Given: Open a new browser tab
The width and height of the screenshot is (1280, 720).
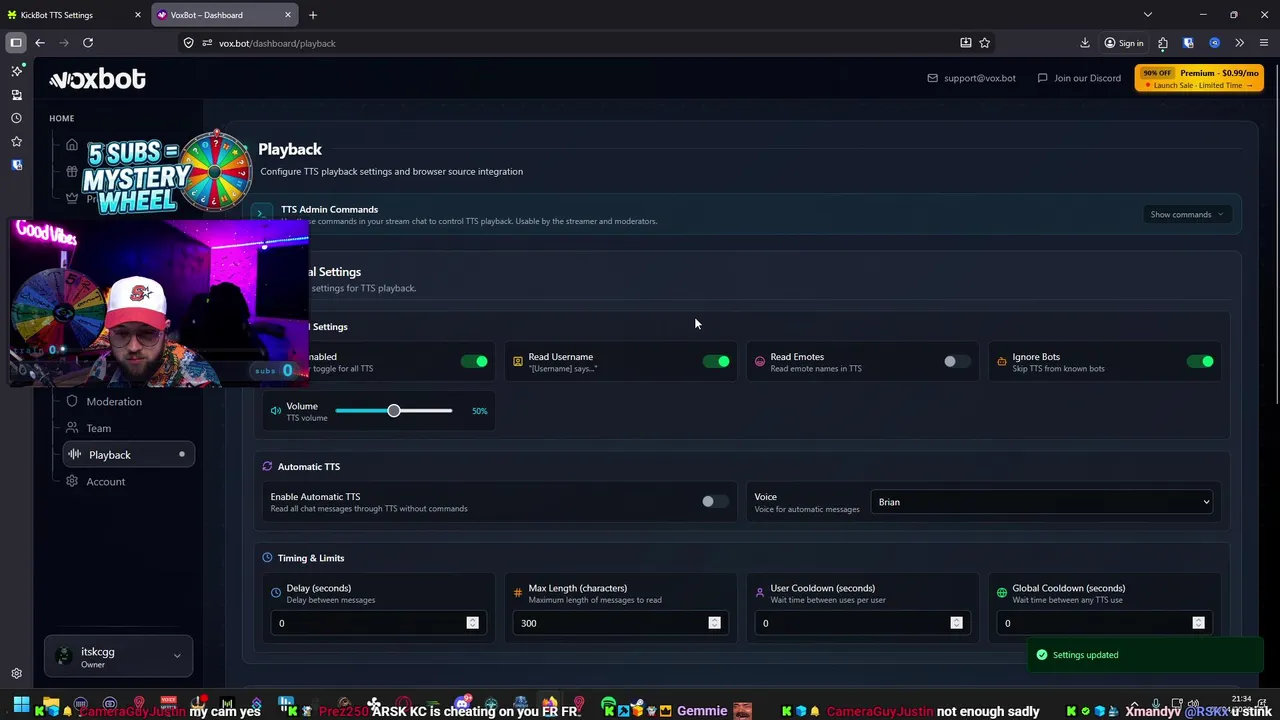Looking at the screenshot, I should pos(313,15).
